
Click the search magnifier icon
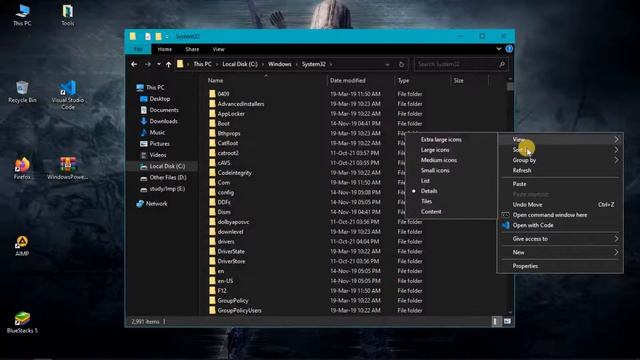tap(502, 64)
